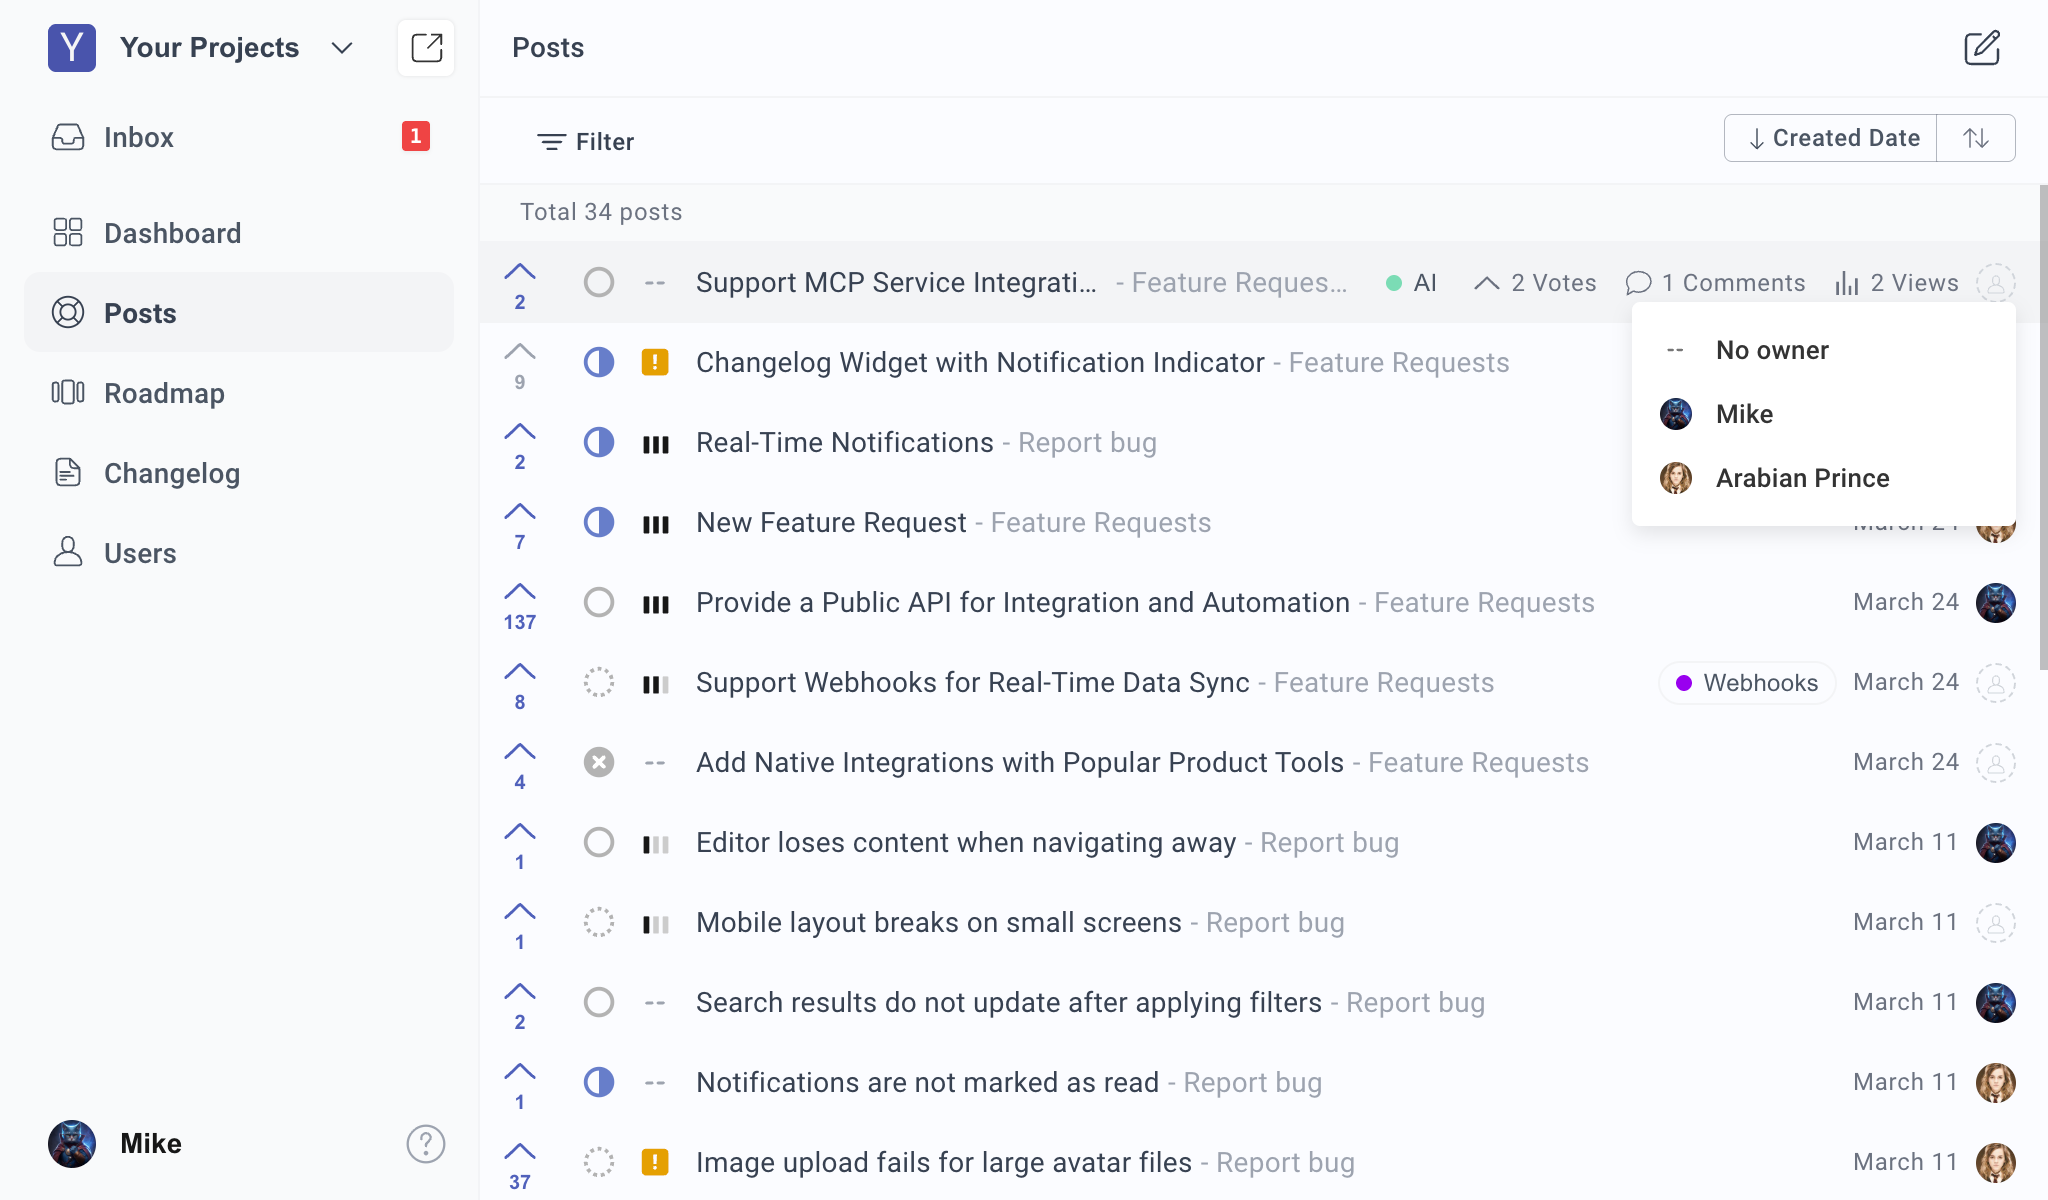Click the canceled status icon on Add Native Integrations
The width and height of the screenshot is (2048, 1200).
(599, 762)
